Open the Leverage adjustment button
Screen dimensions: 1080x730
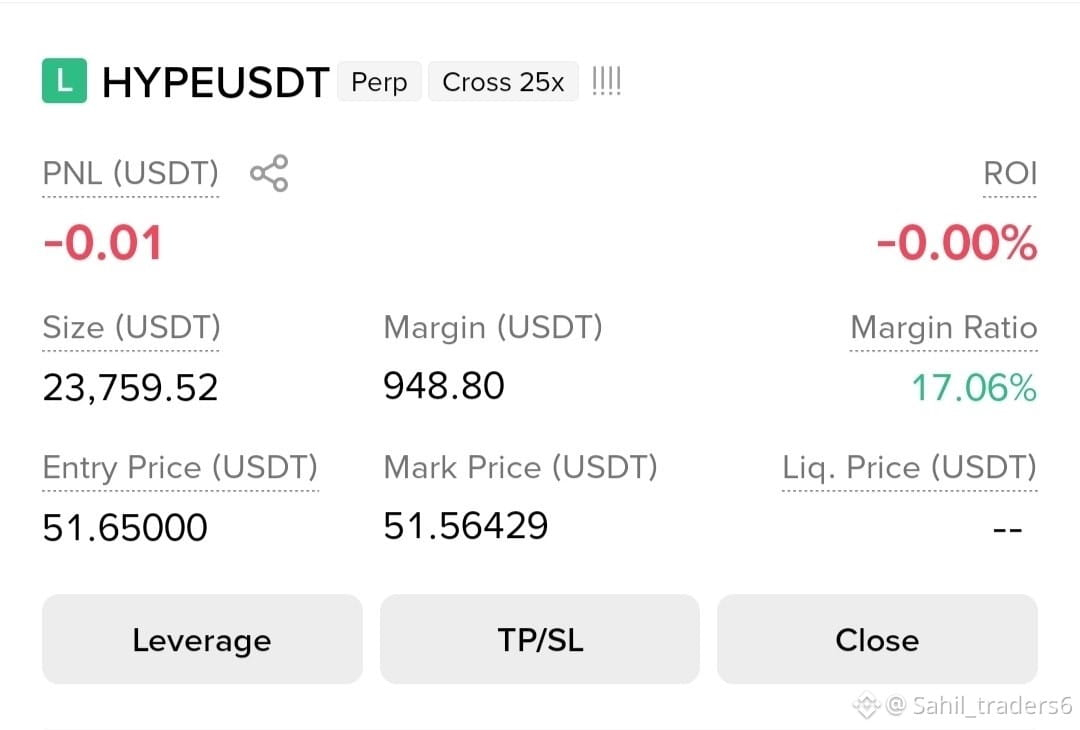pyautogui.click(x=202, y=640)
